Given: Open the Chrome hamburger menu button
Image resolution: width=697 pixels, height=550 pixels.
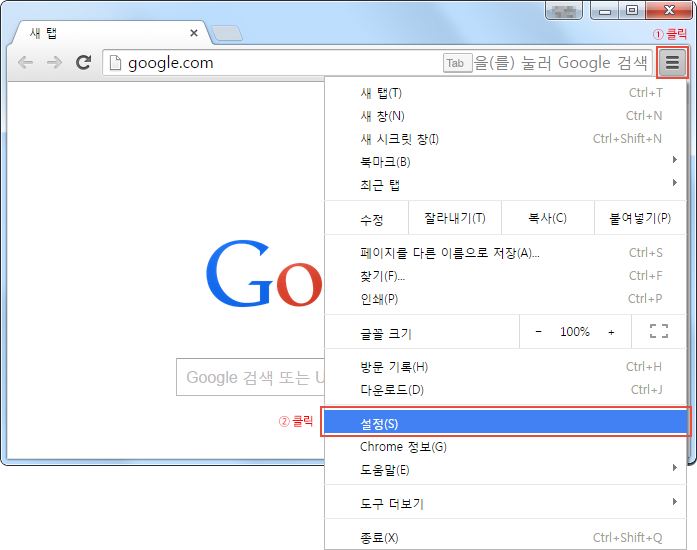Looking at the screenshot, I should [672, 63].
